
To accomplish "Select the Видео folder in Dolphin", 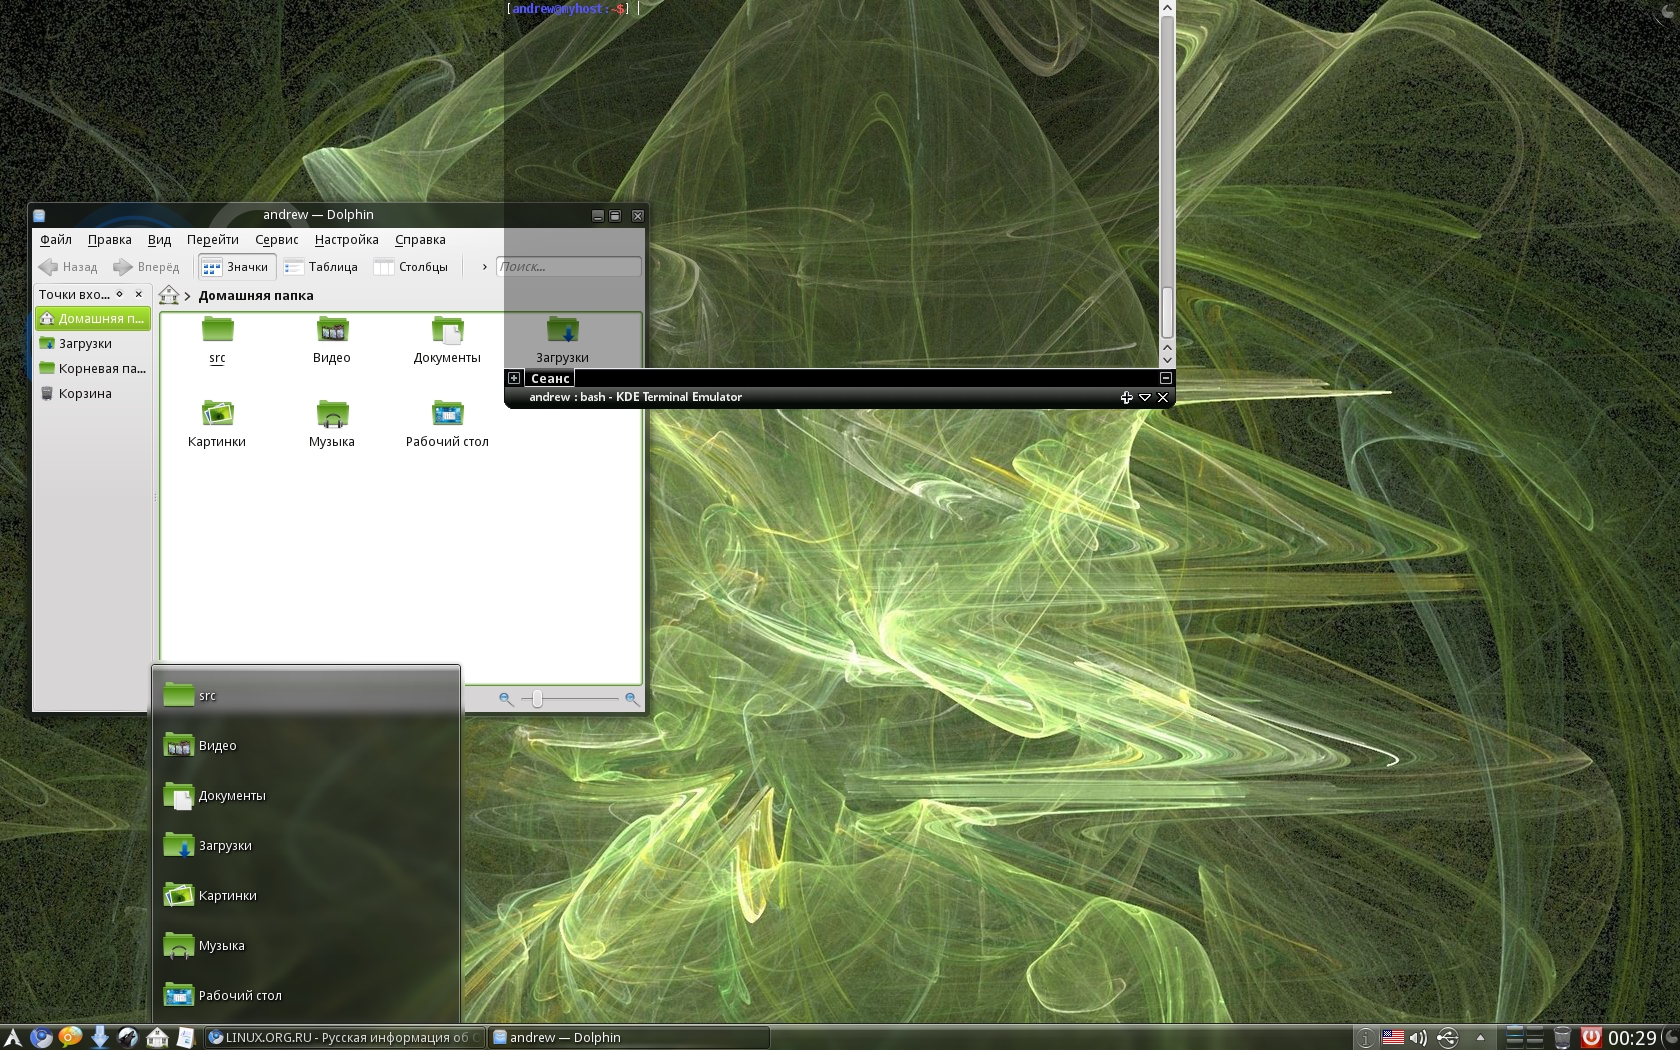I will click(332, 340).
